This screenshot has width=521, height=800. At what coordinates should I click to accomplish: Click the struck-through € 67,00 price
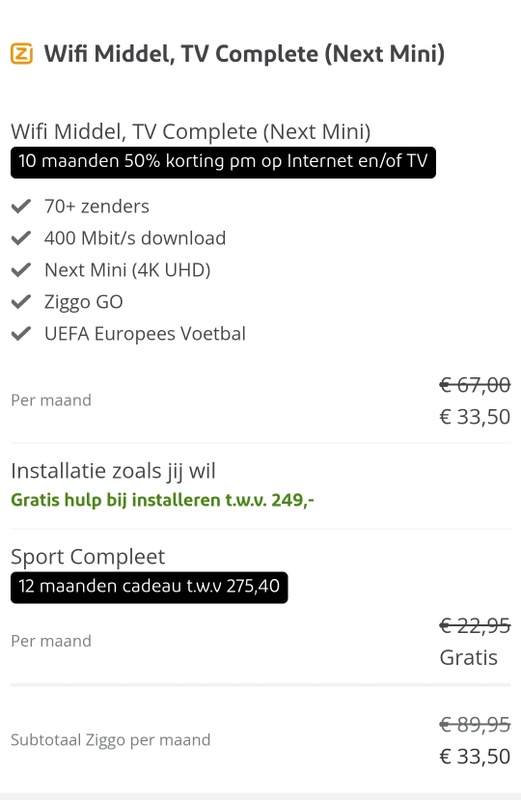[x=475, y=385]
